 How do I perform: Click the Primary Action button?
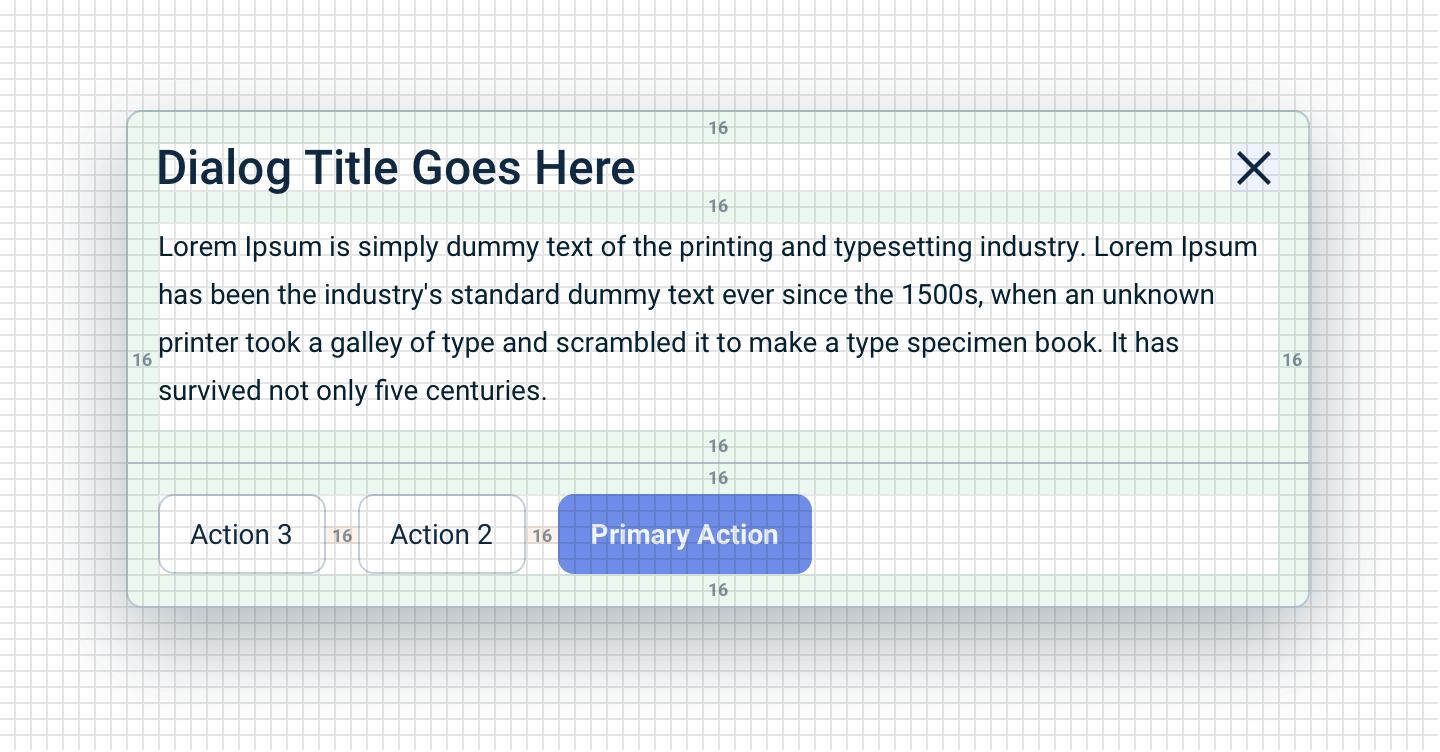684,534
